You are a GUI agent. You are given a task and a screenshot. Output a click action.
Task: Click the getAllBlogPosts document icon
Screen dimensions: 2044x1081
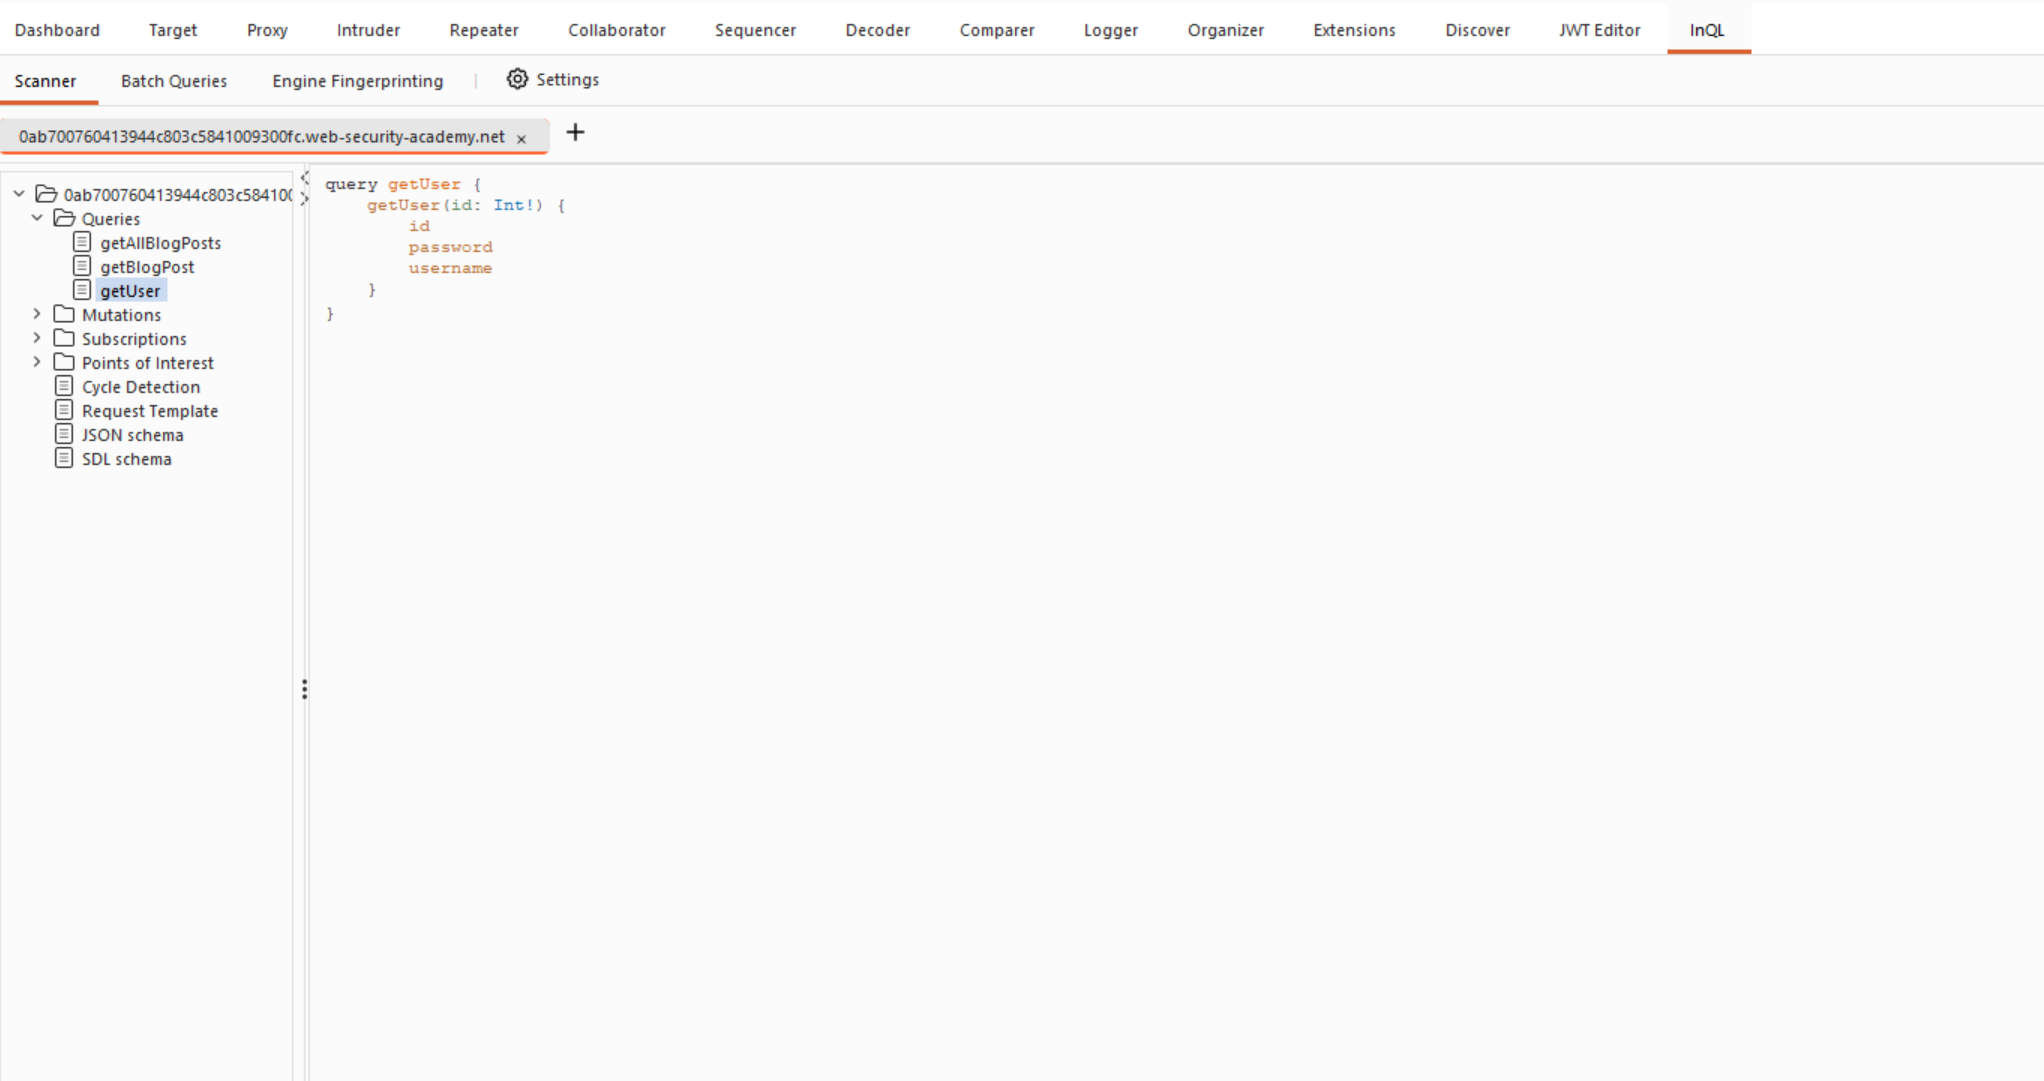click(82, 242)
